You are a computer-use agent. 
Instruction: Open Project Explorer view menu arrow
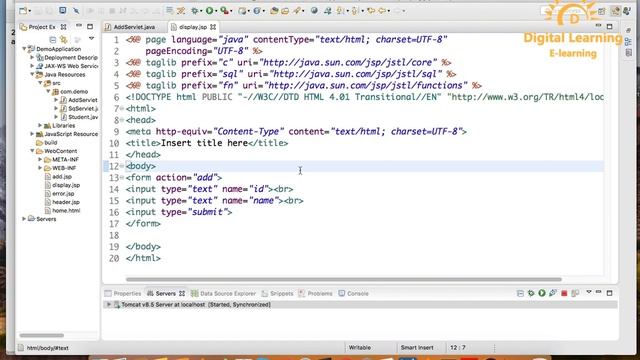91,39
